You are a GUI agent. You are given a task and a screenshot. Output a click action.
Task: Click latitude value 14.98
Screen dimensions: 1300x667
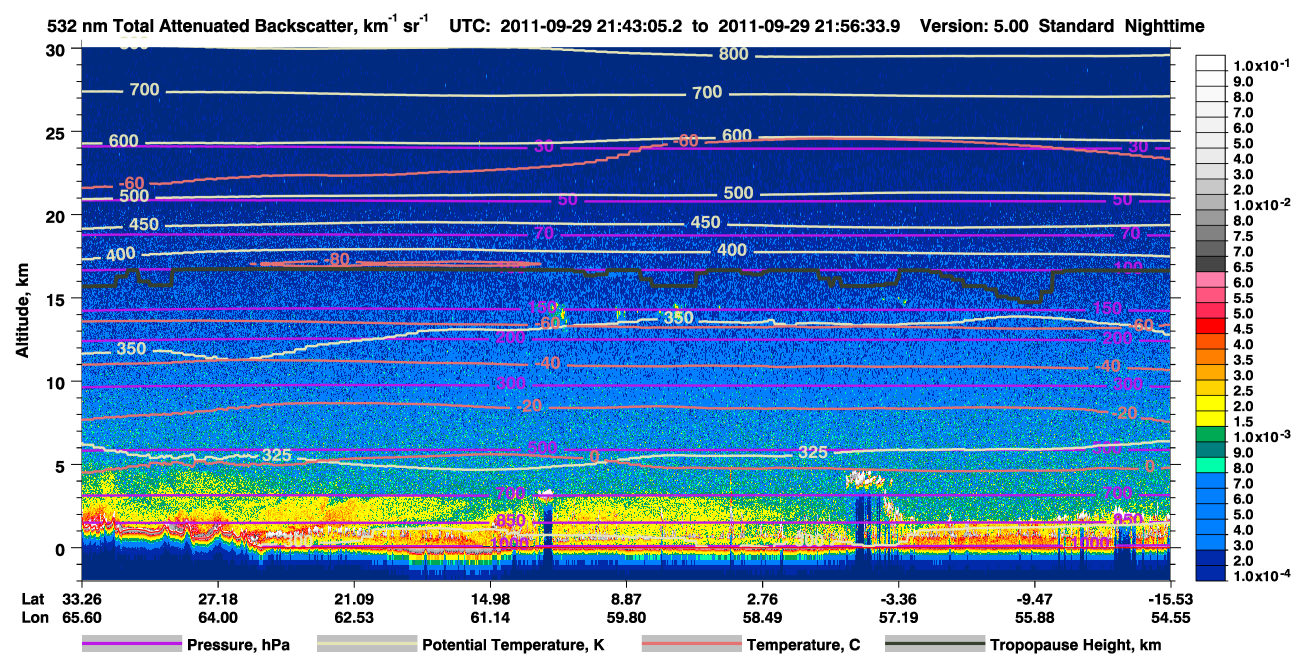489,599
